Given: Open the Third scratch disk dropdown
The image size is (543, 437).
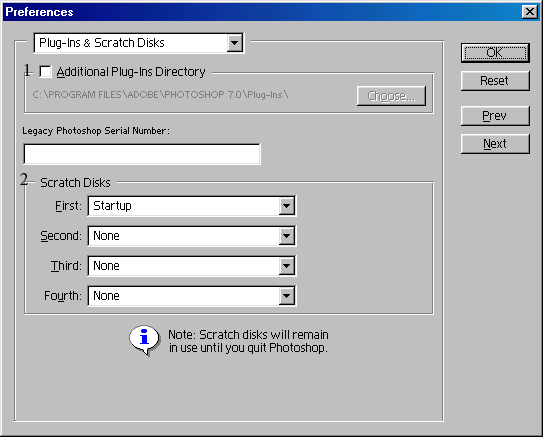Looking at the screenshot, I should tap(192, 266).
